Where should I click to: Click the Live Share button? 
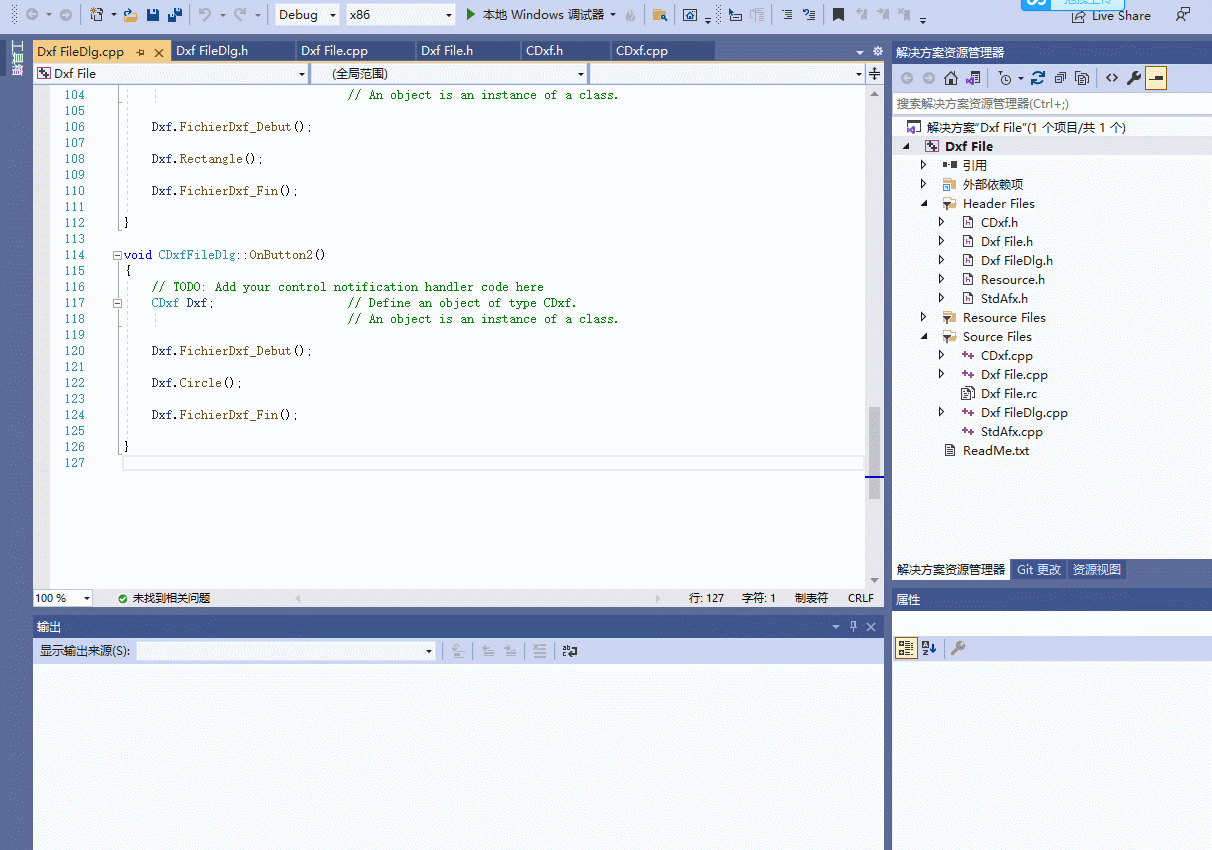tap(1110, 16)
